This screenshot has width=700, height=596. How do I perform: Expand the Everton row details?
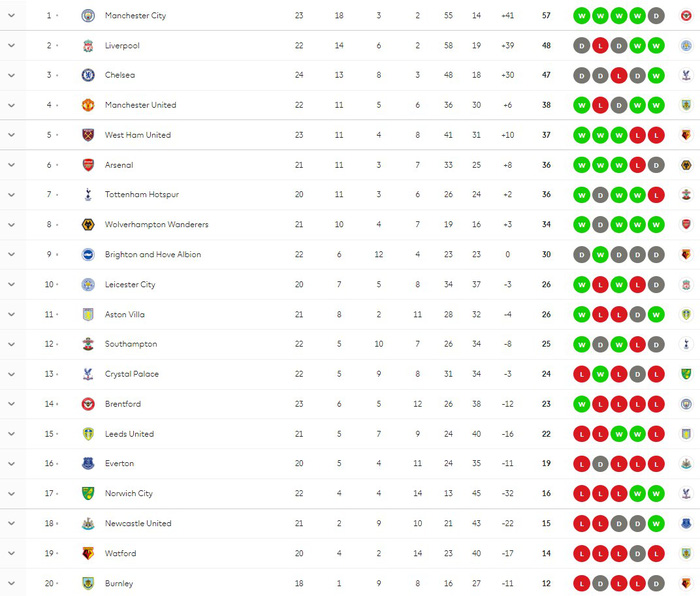pos(12,463)
